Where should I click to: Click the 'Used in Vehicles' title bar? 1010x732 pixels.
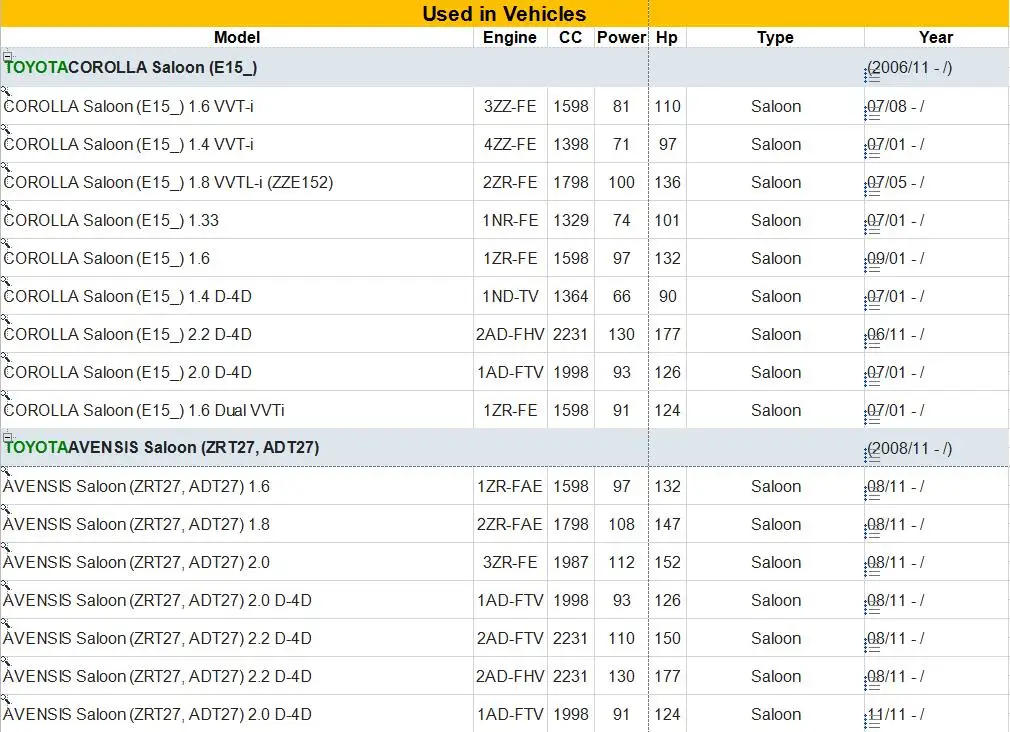(x=504, y=14)
